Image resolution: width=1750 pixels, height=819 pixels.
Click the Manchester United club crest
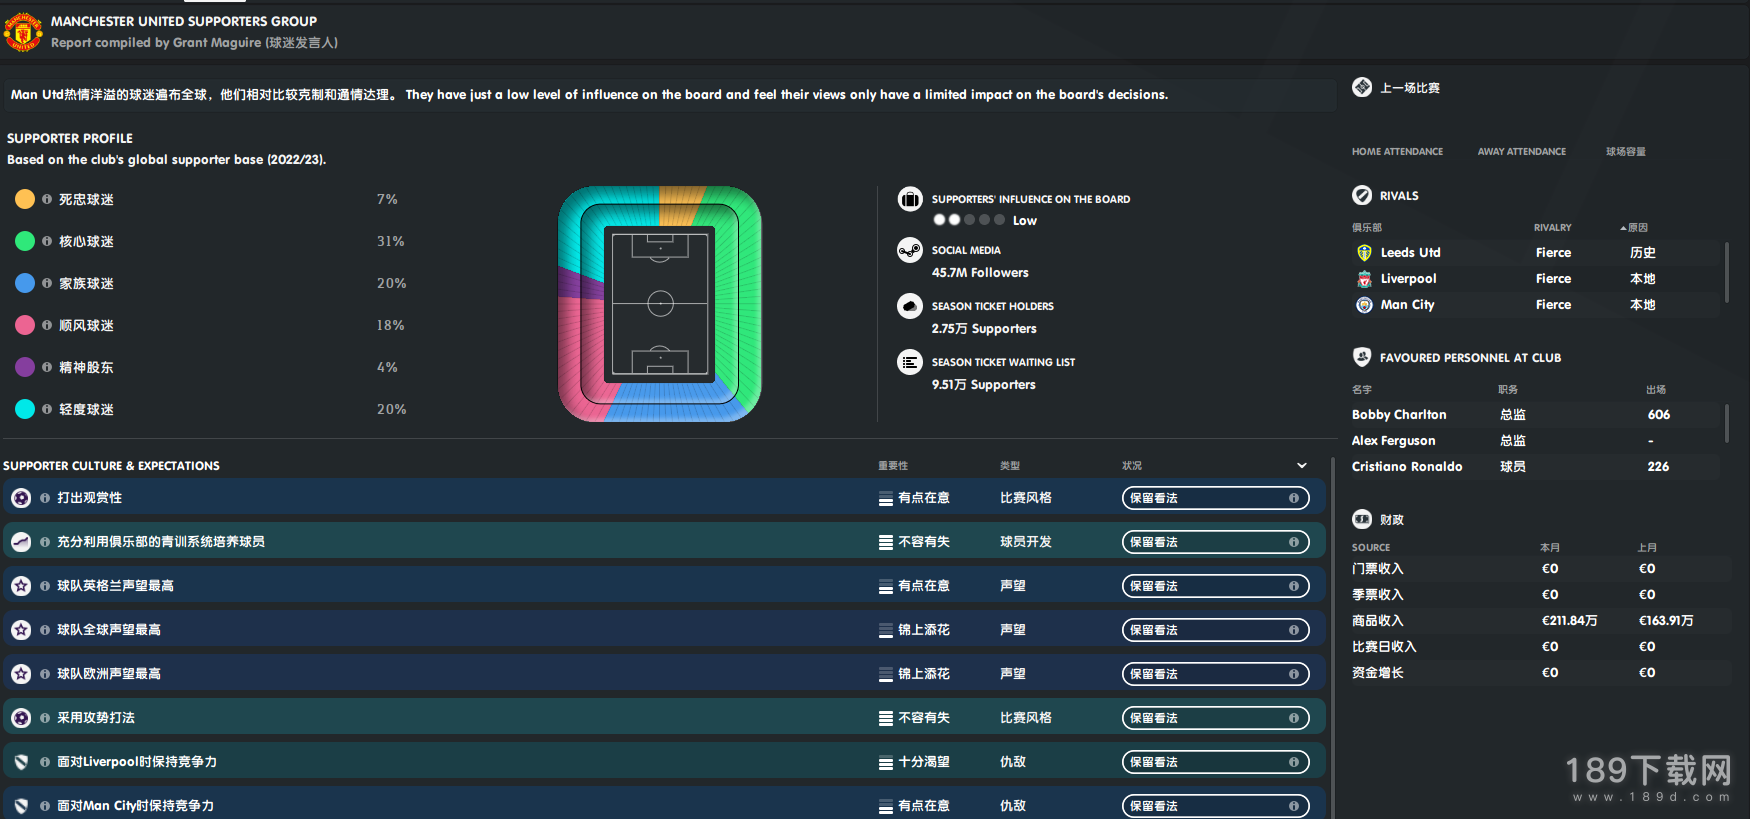(23, 31)
